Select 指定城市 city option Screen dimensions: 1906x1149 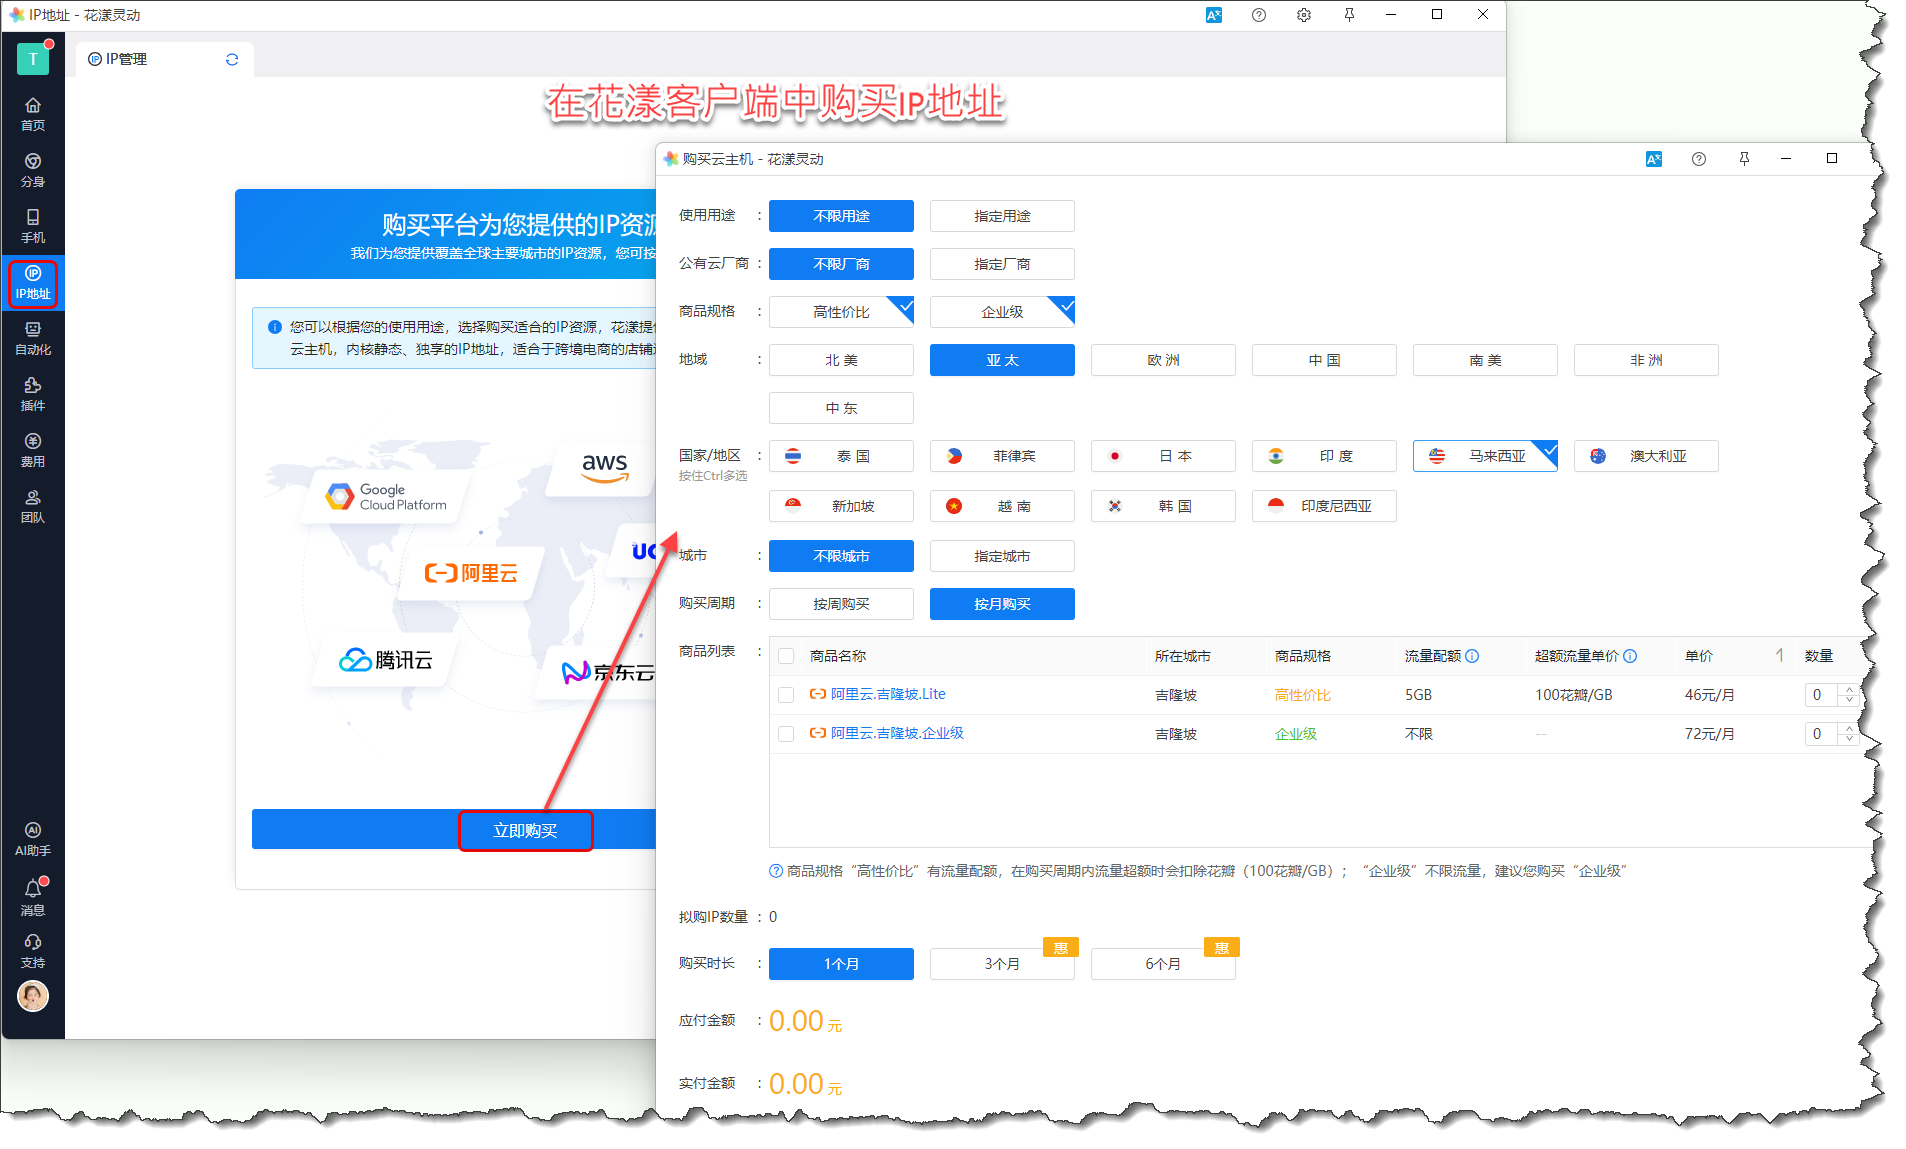click(1002, 556)
